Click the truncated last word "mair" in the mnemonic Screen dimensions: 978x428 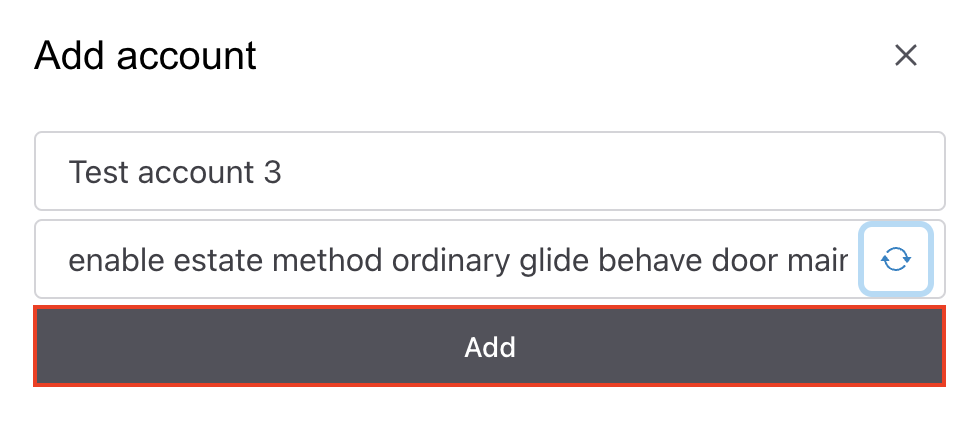822,261
